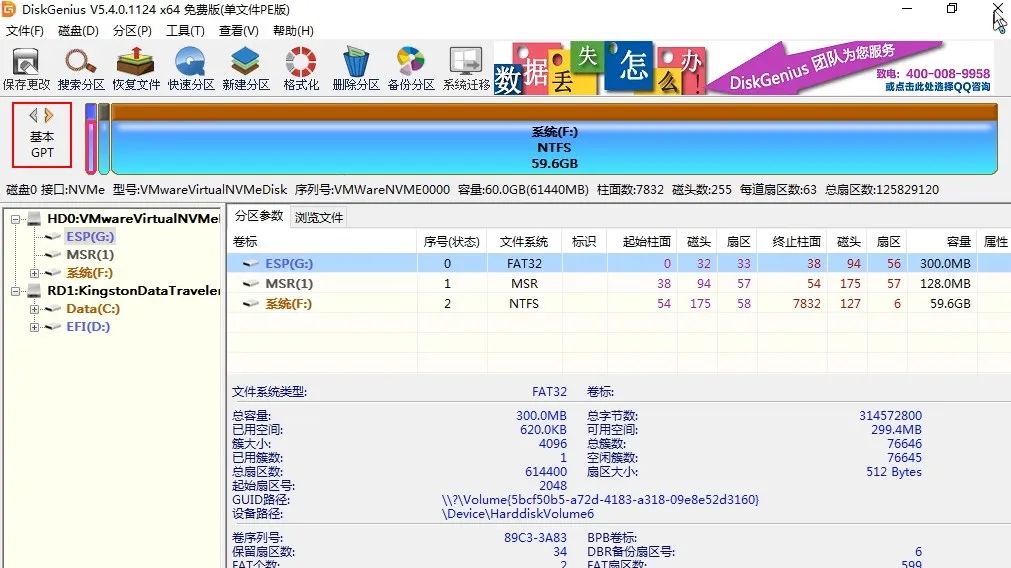
Task: Click the drive icon beside MSR(1) in table
Action: click(250, 284)
